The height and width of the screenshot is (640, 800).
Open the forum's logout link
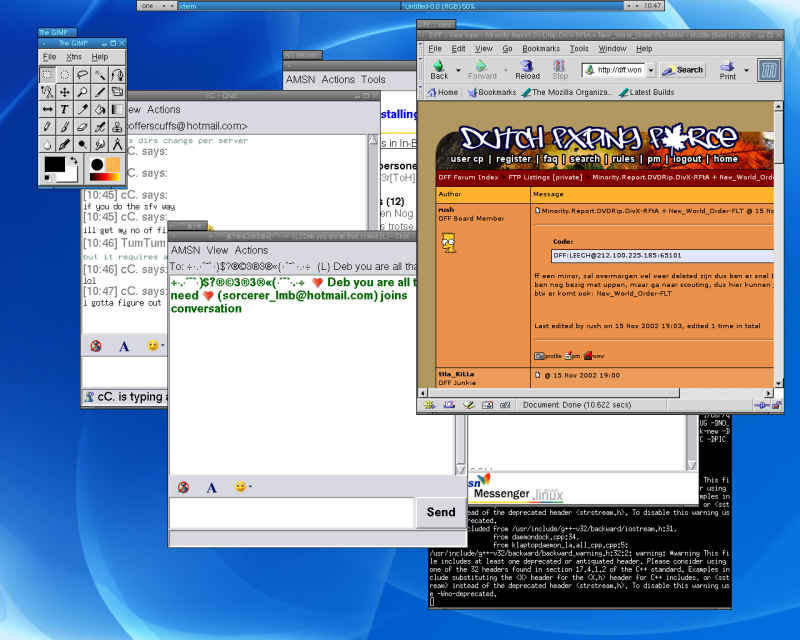687,159
